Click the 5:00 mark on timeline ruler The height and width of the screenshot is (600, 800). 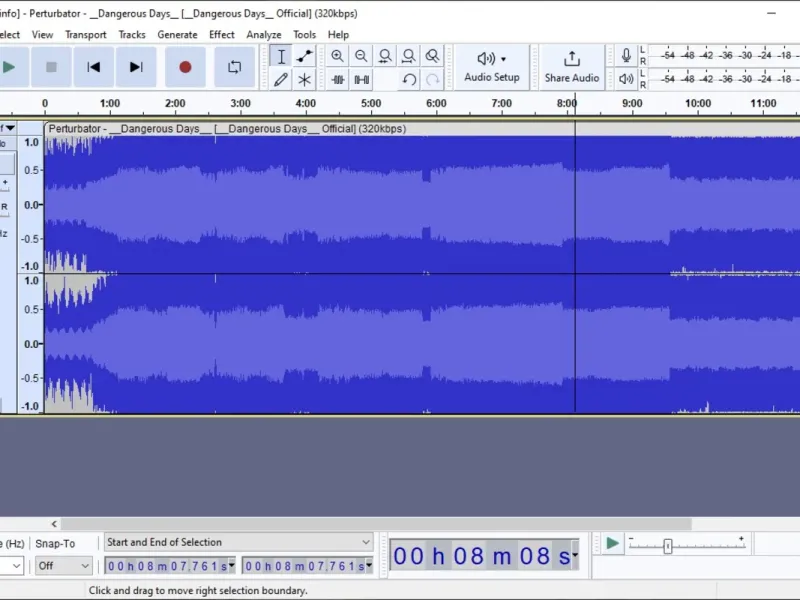[371, 104]
